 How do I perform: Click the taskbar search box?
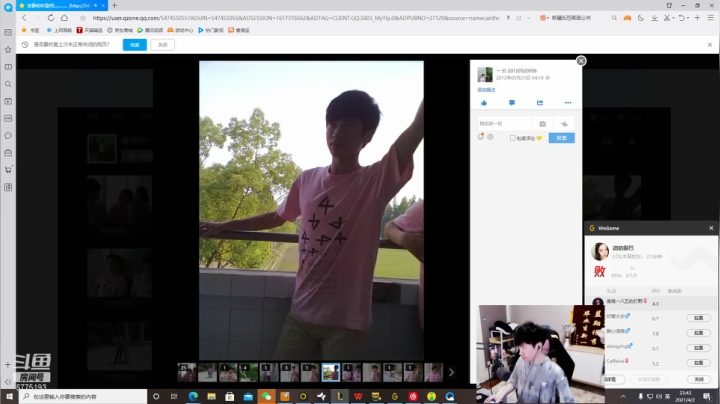[83, 396]
